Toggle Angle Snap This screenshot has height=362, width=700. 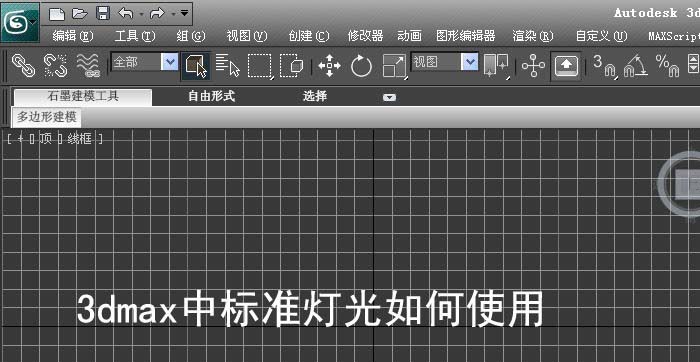(635, 66)
